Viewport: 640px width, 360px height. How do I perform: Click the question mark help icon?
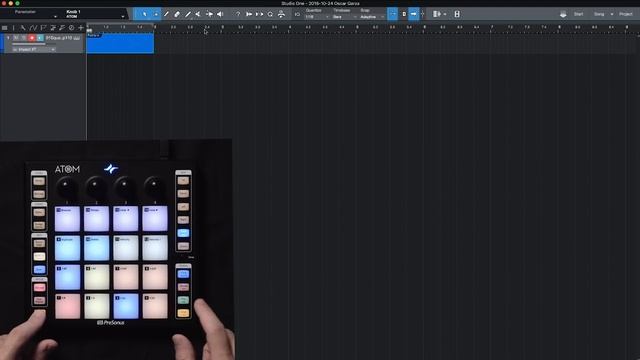point(238,14)
